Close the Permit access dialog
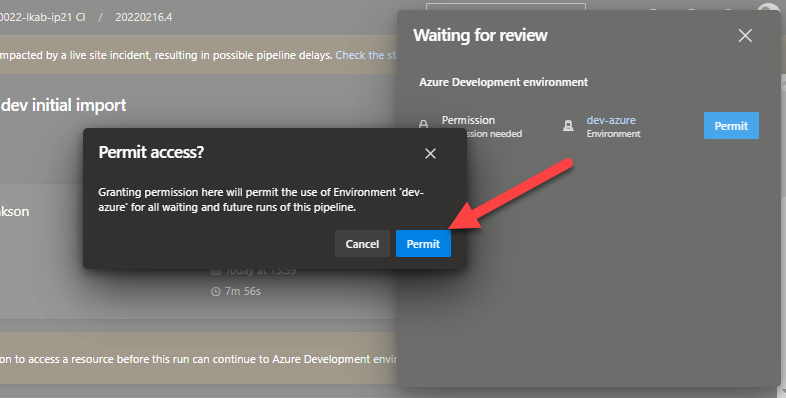Image resolution: width=786 pixels, height=398 pixels. [x=430, y=153]
